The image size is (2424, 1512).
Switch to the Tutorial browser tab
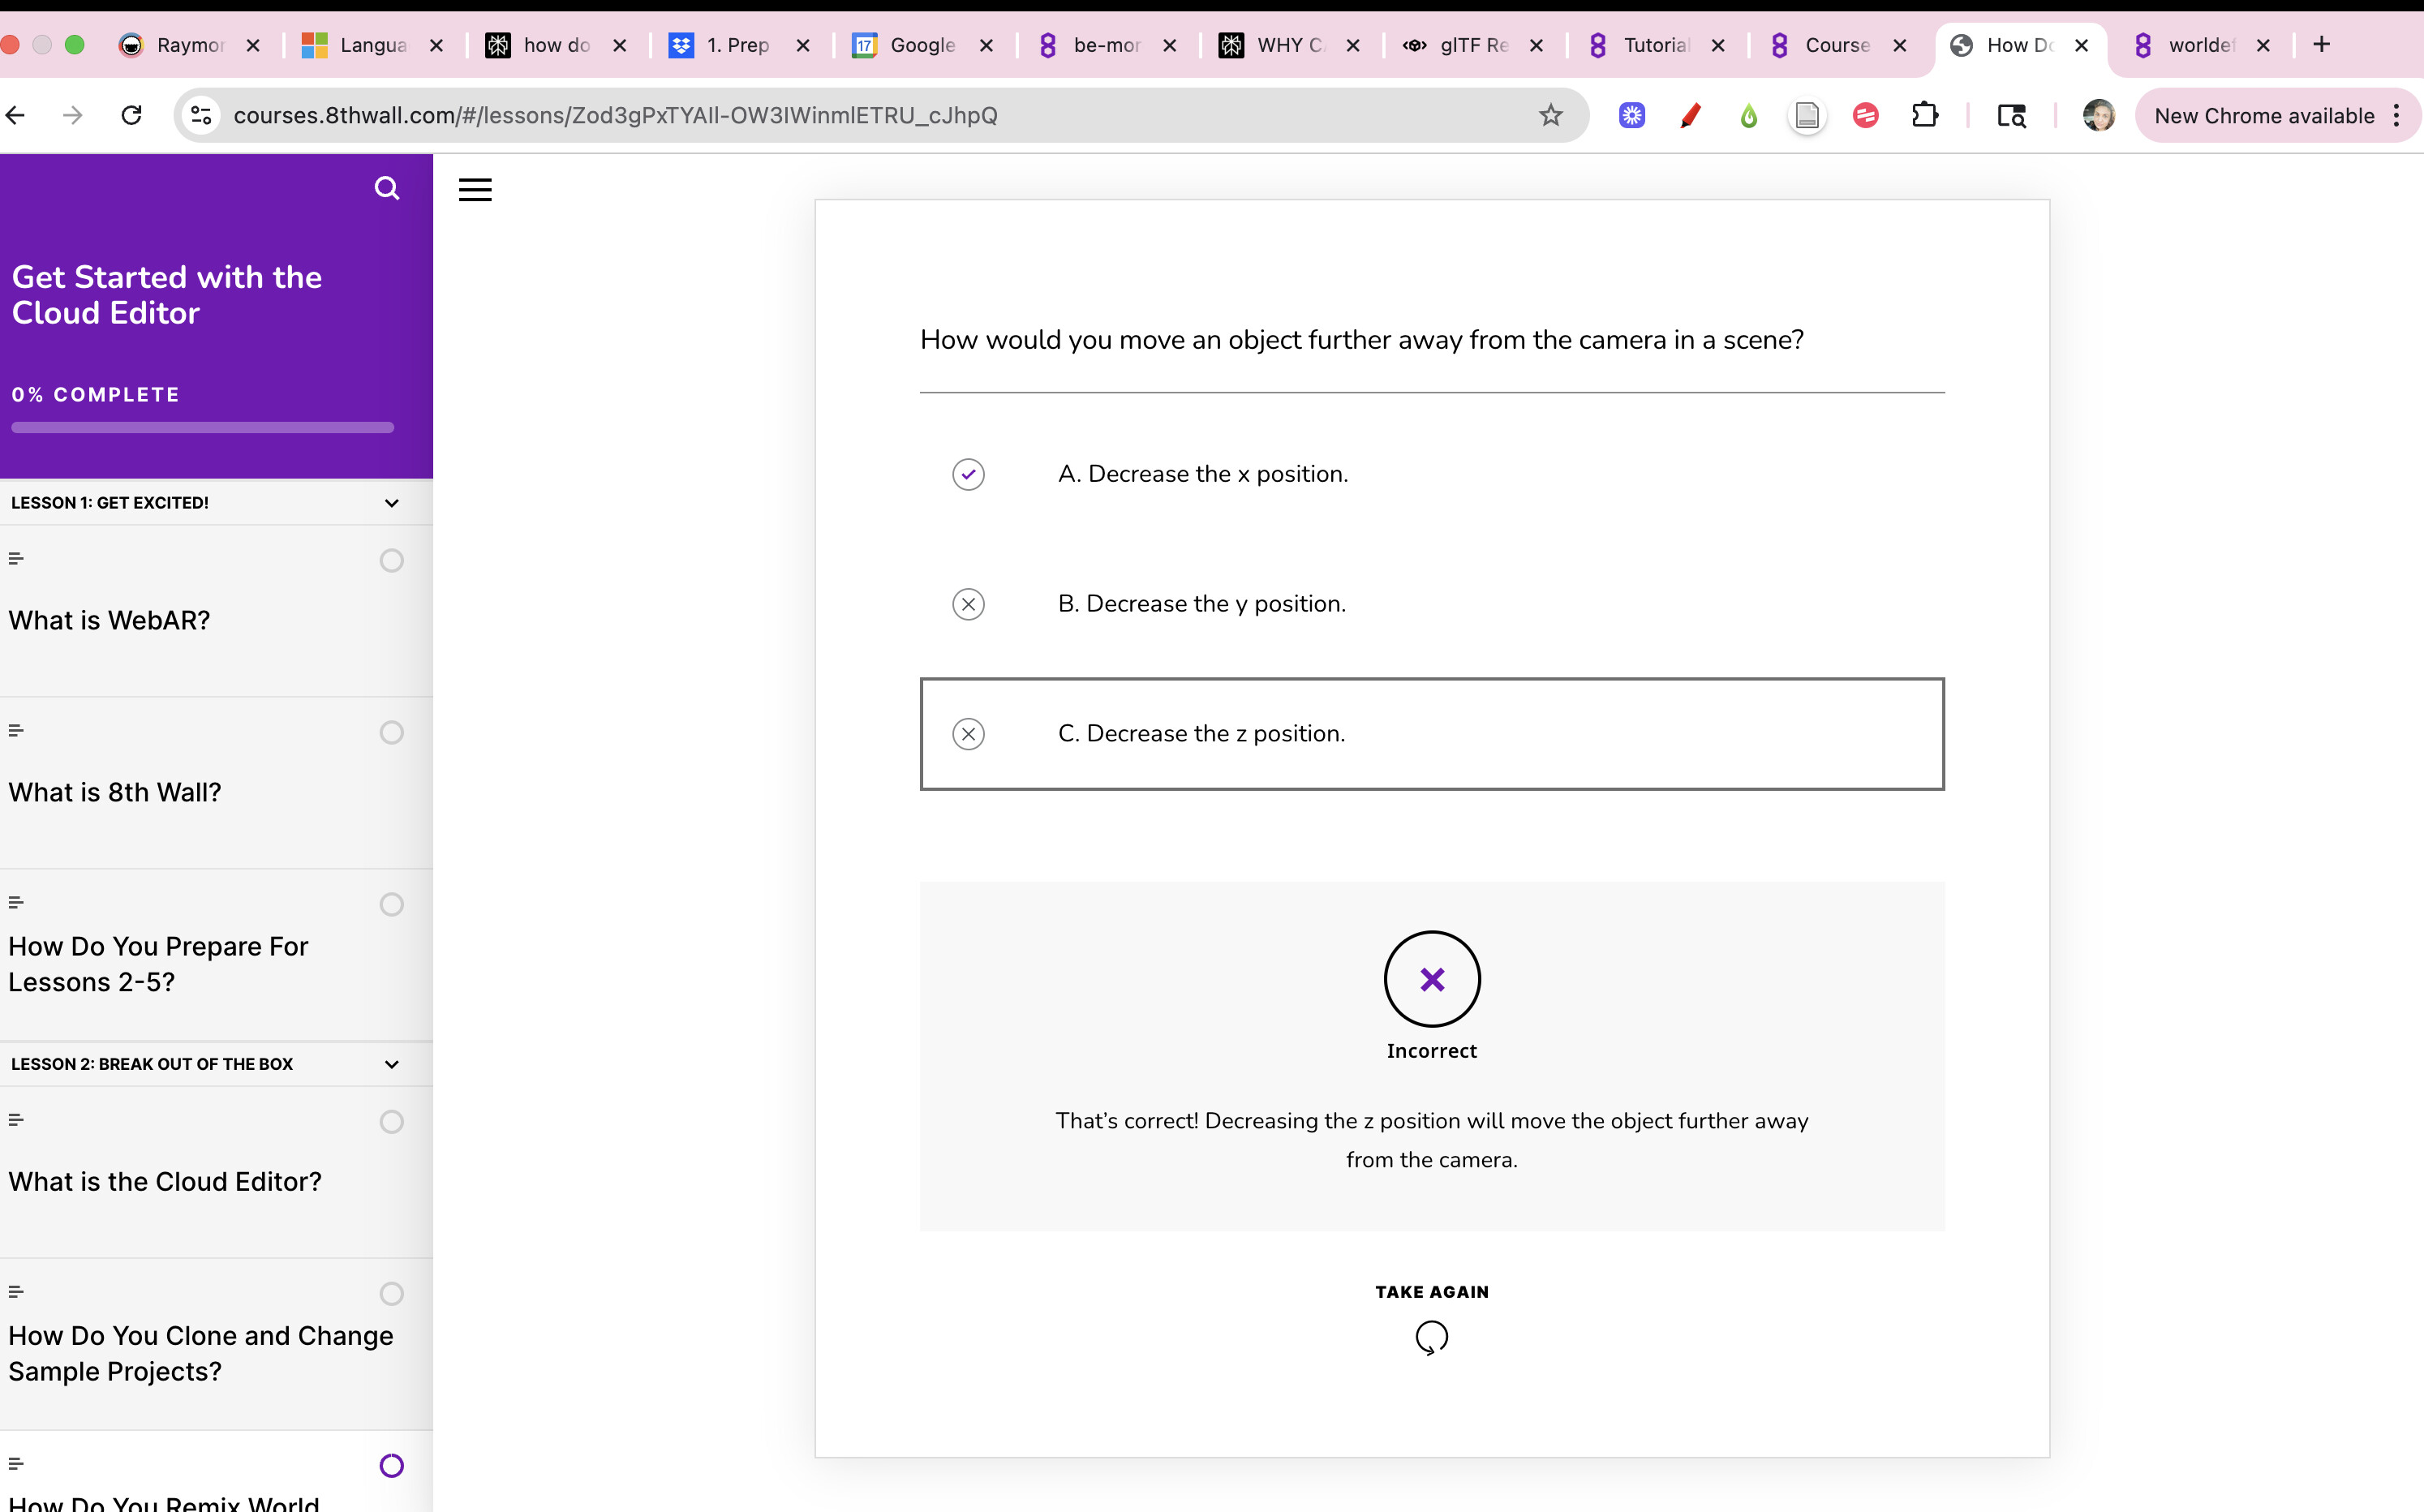click(1654, 45)
